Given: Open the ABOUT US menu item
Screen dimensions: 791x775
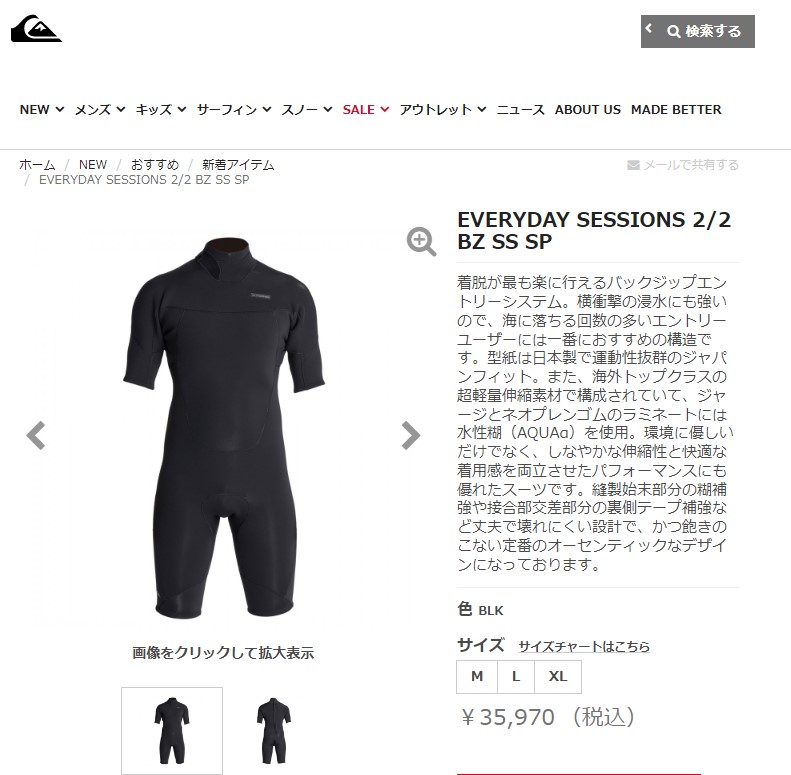Looking at the screenshot, I should click(x=588, y=109).
